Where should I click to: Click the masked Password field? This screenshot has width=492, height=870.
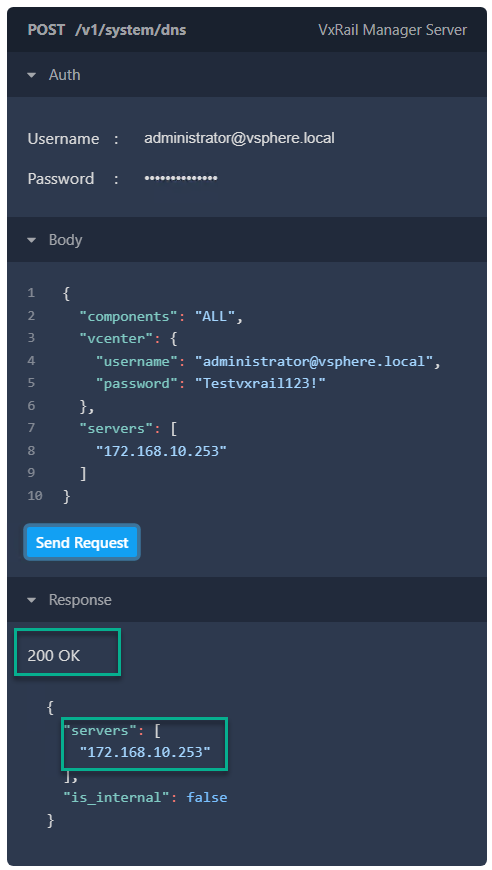181,179
